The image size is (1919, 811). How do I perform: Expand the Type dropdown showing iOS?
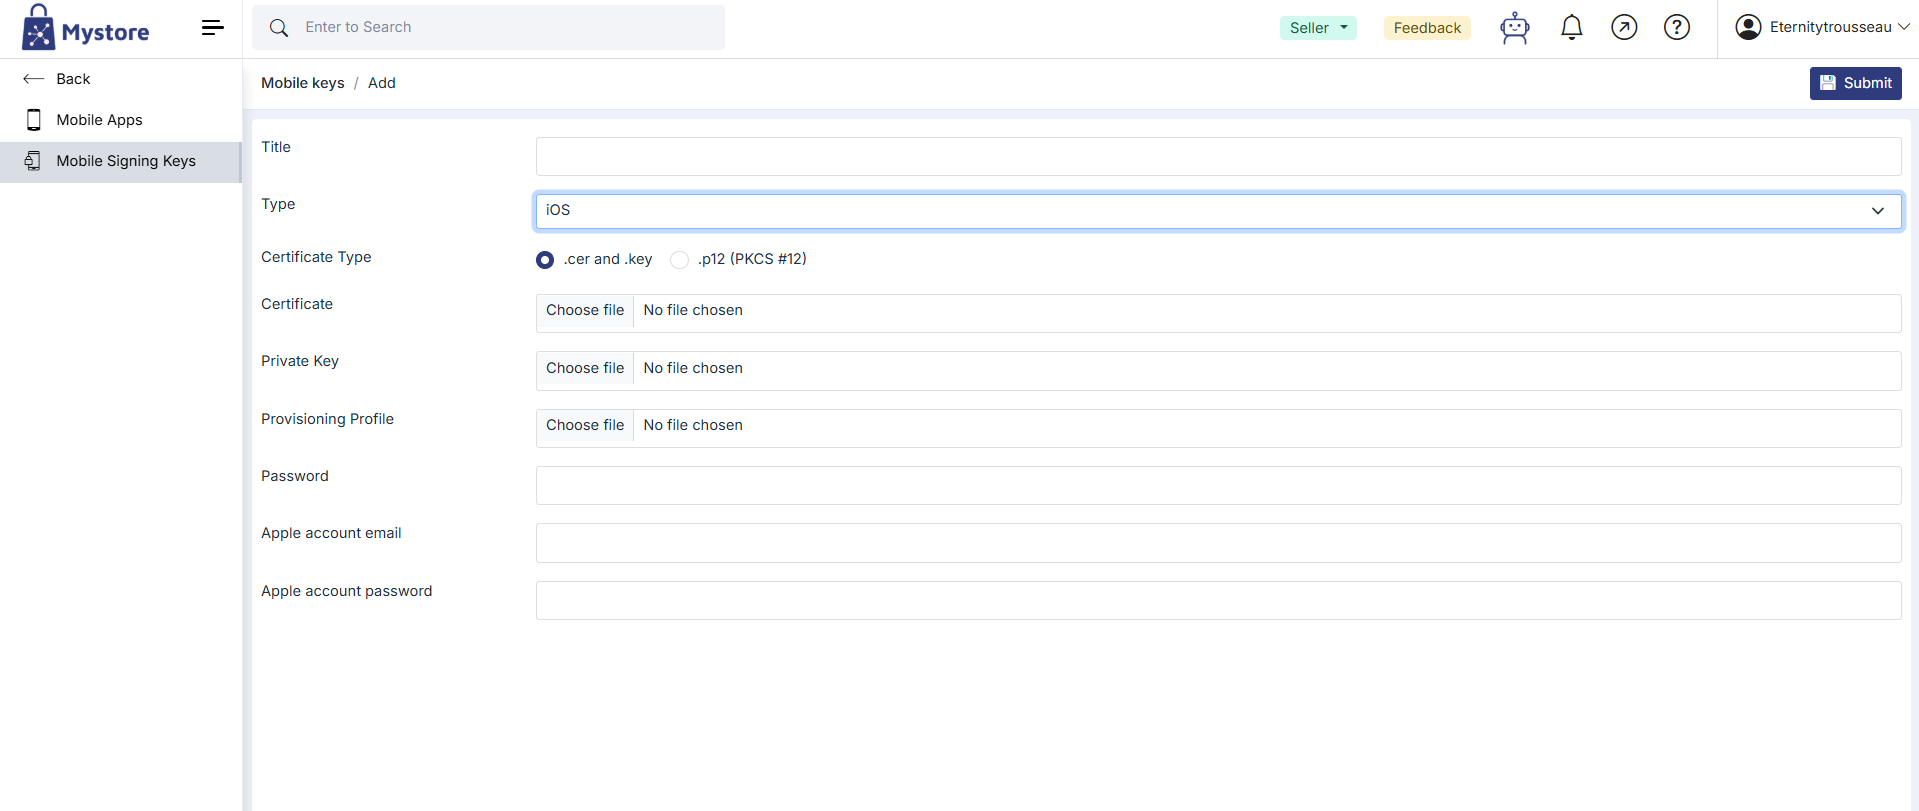[1217, 211]
